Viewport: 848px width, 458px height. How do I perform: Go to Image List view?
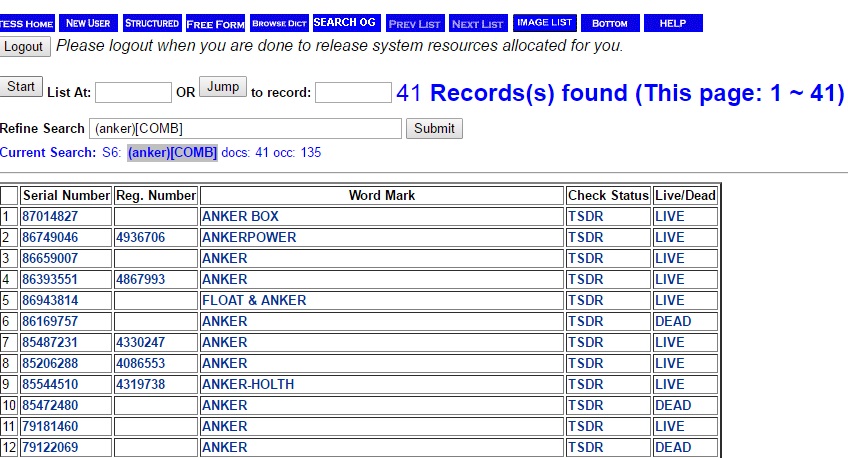pos(544,23)
